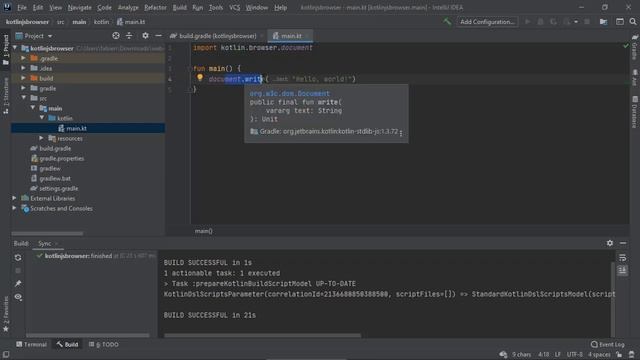Click the 4 spaces indent setting
Image resolution: width=640 pixels, height=360 pixels.
(599, 354)
